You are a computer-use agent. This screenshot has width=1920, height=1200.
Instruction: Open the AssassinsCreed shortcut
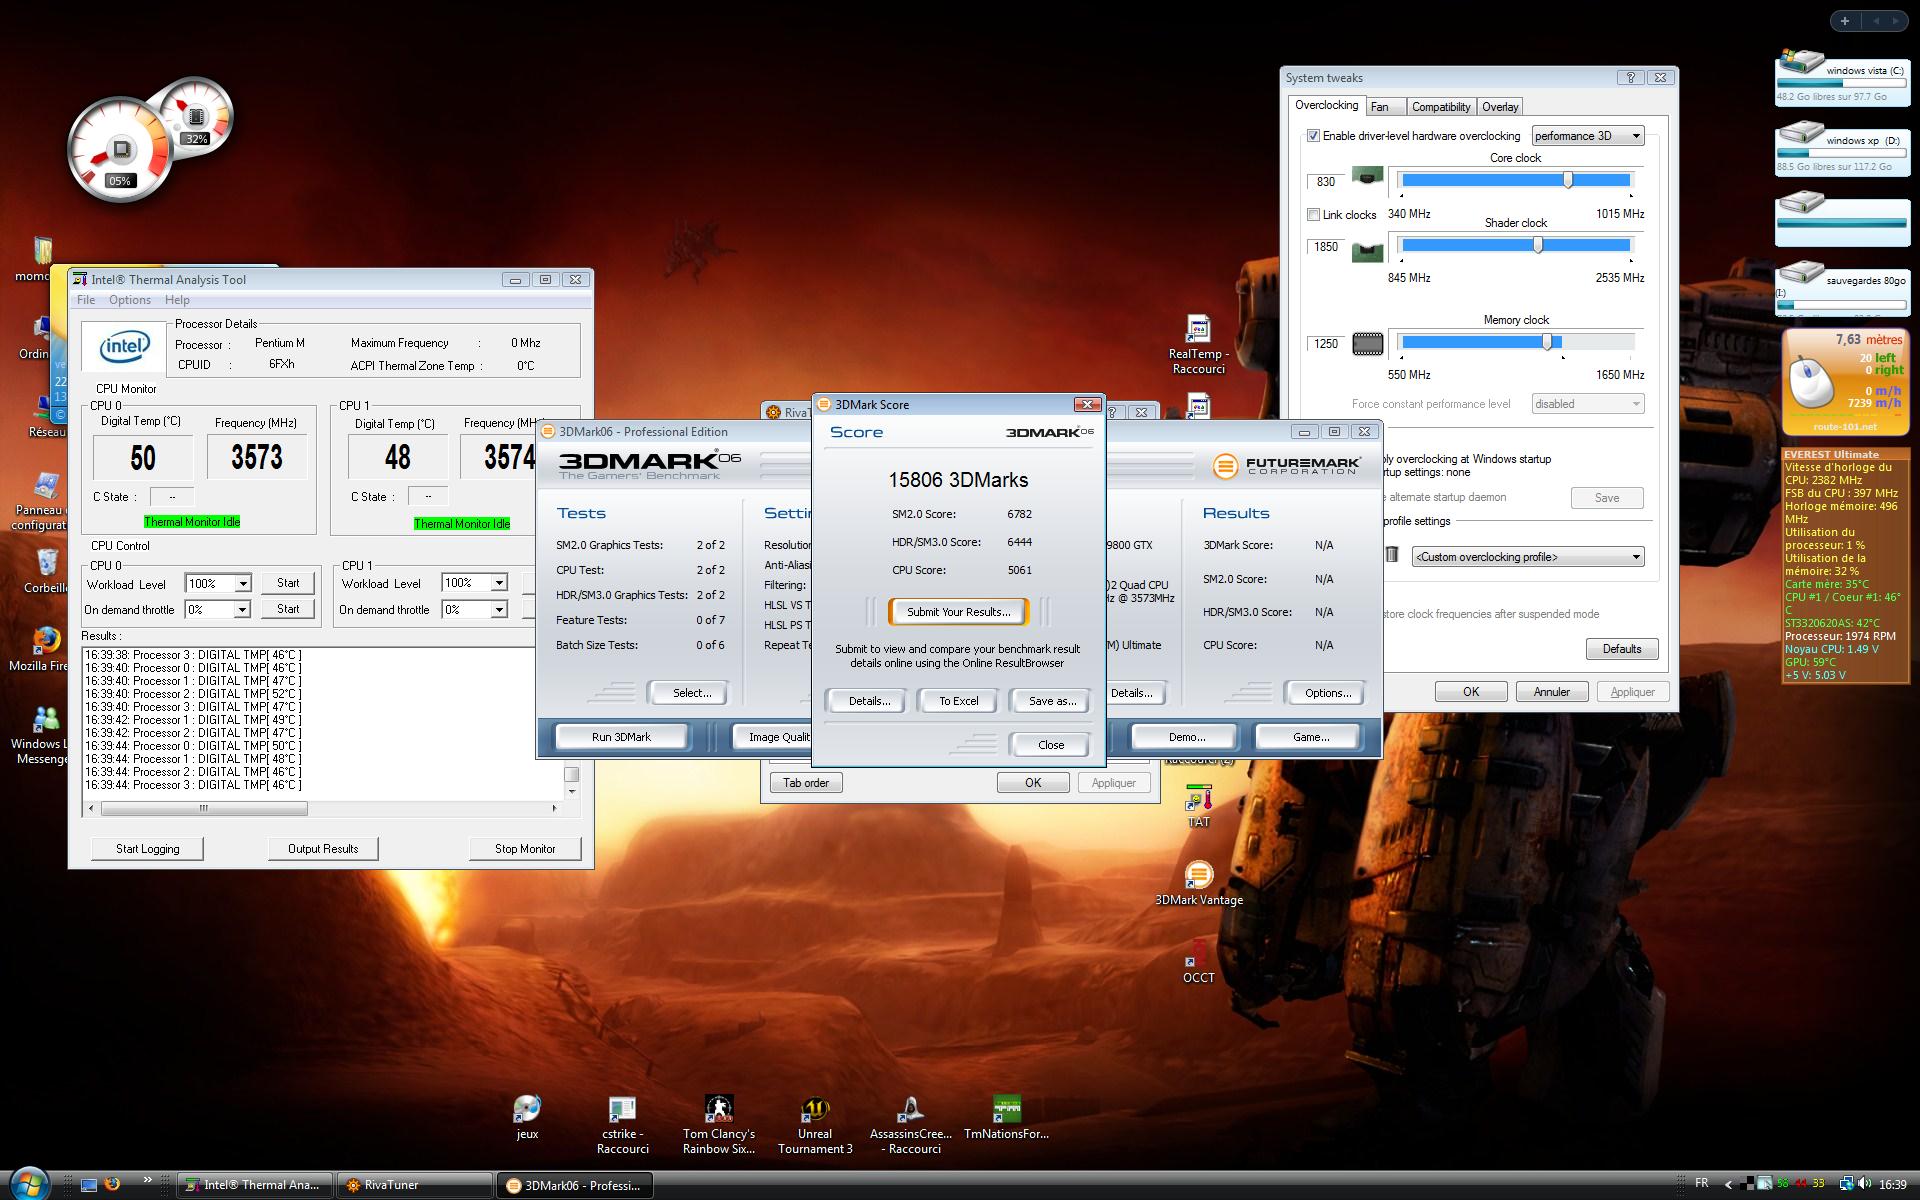coord(910,1125)
